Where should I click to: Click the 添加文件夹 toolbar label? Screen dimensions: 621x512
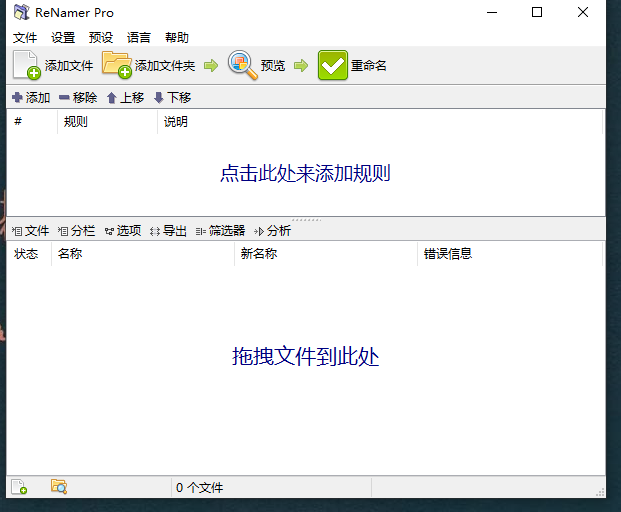pos(165,65)
